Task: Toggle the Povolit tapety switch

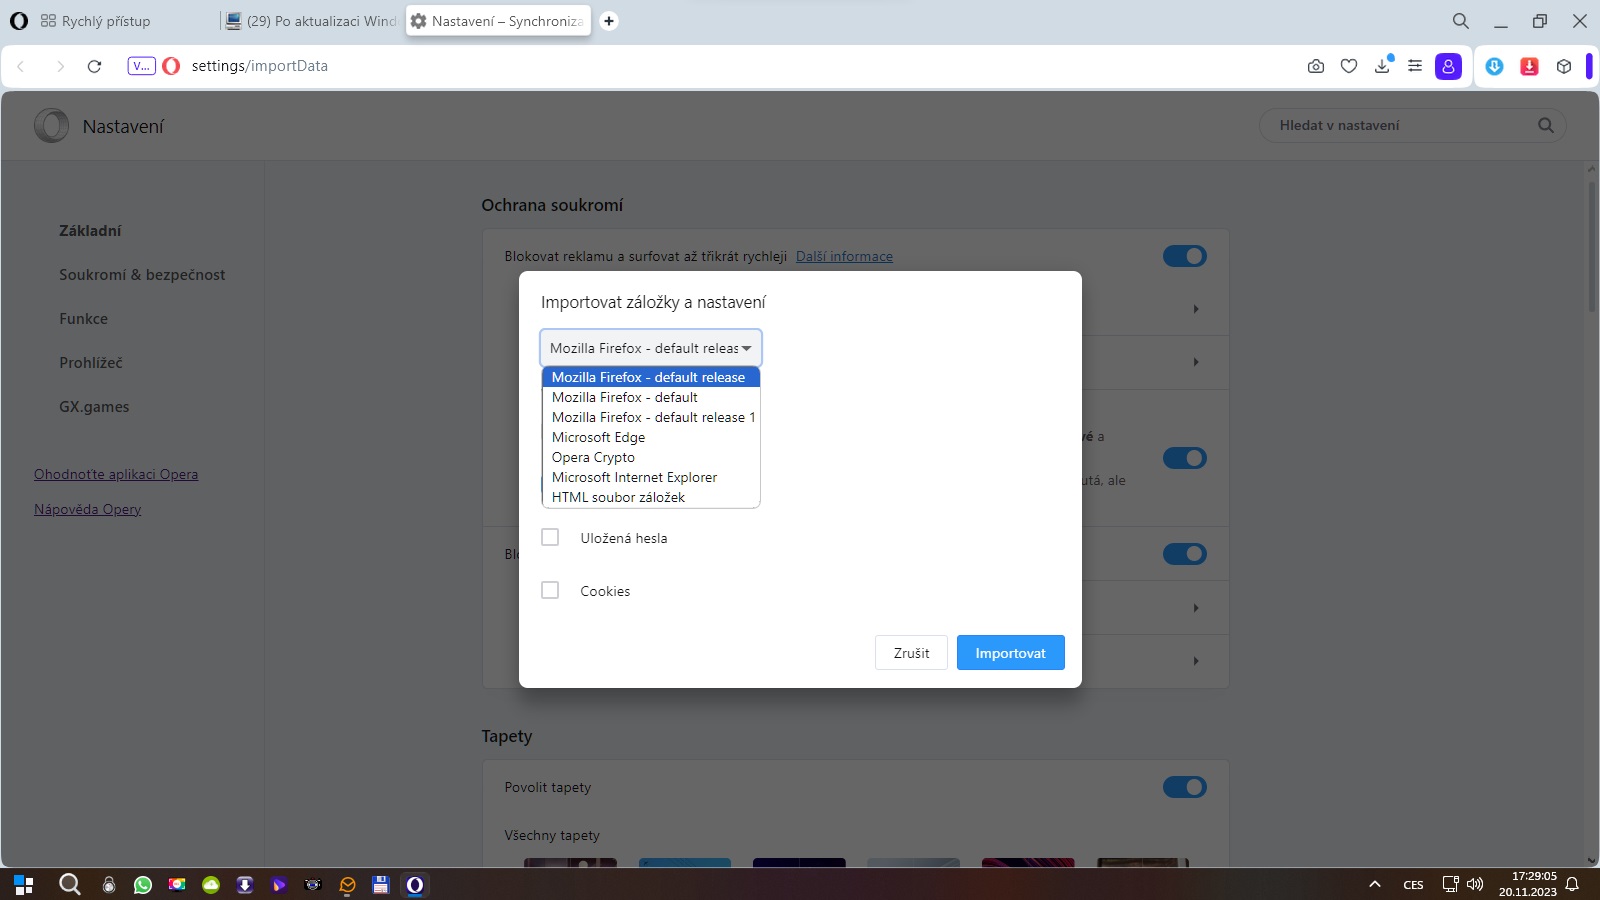Action: [x=1185, y=787]
